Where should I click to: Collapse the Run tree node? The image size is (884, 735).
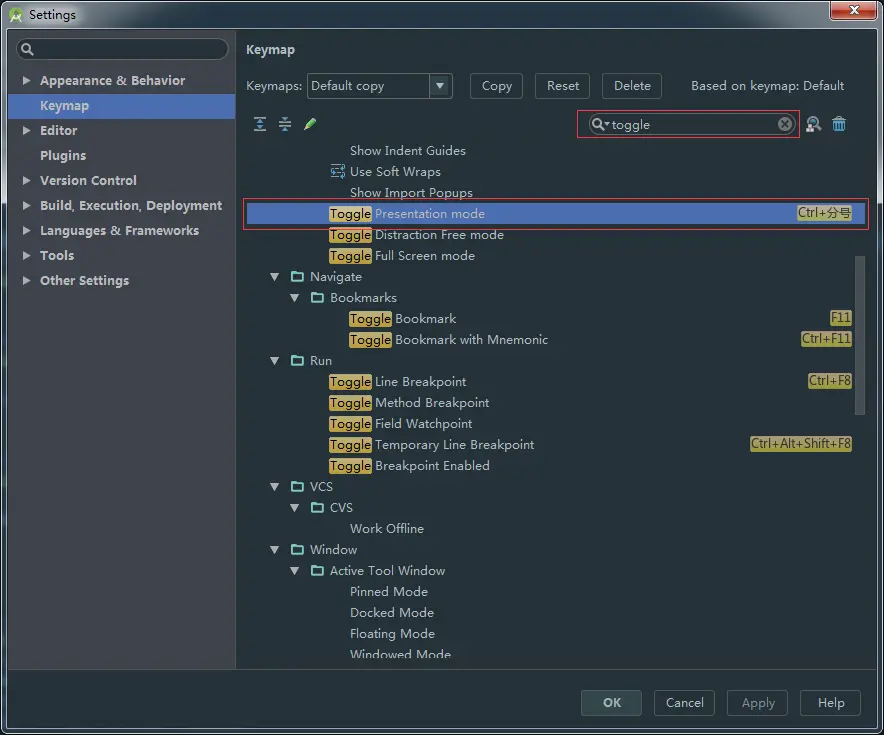[275, 361]
